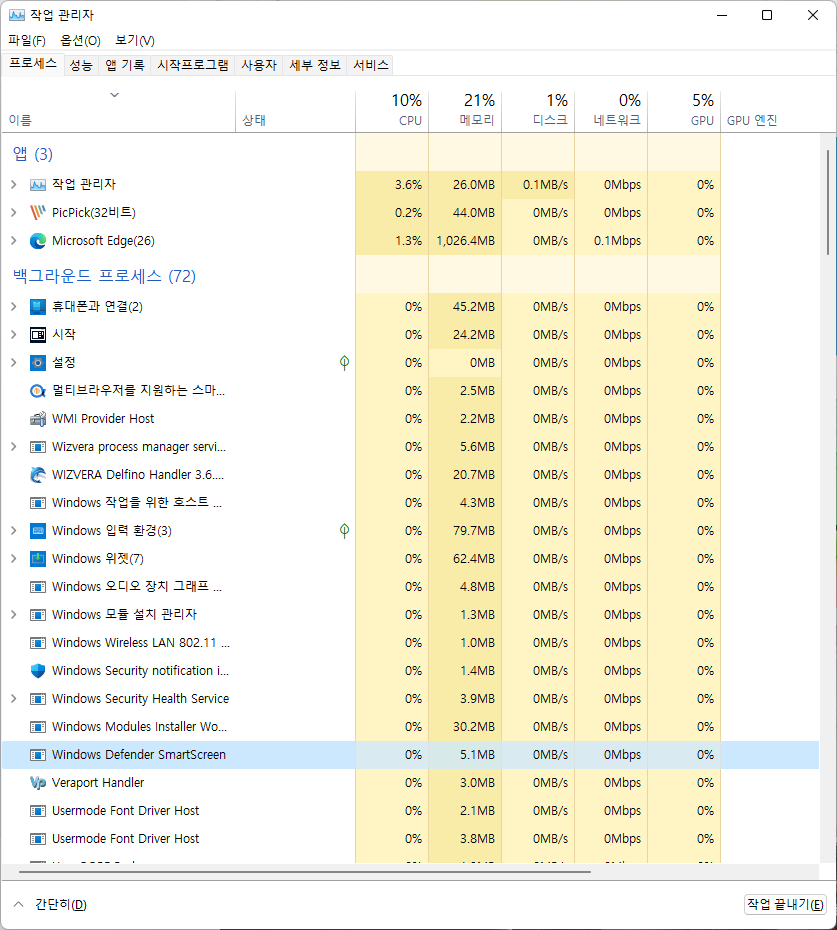837x930 pixels.
Task: Click the 백그라운드 프로세스 (72) group heading
Action: click(104, 276)
